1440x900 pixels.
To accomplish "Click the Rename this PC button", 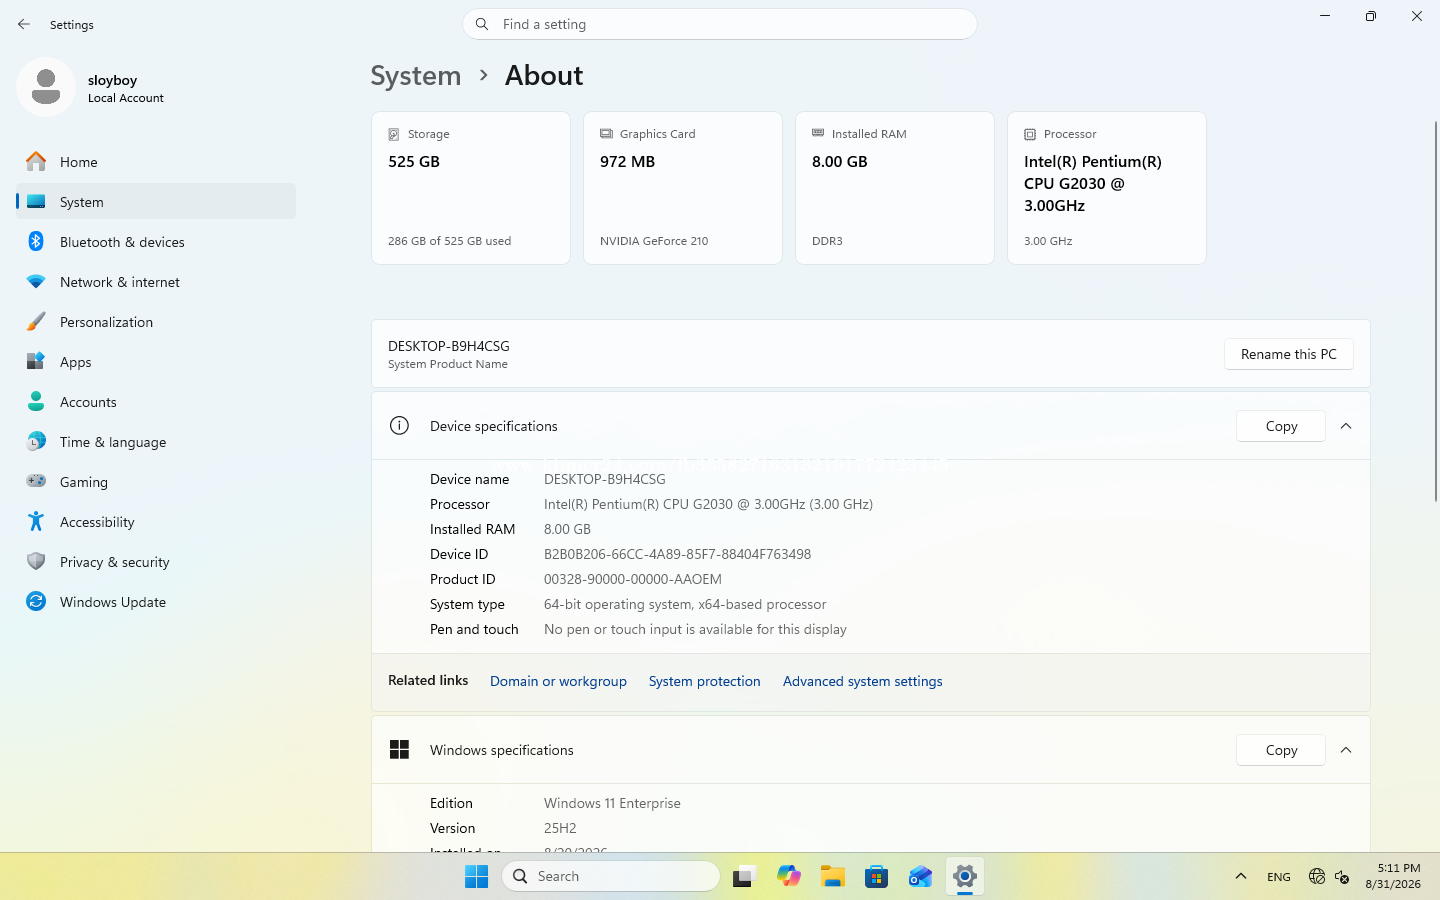I will point(1289,354).
